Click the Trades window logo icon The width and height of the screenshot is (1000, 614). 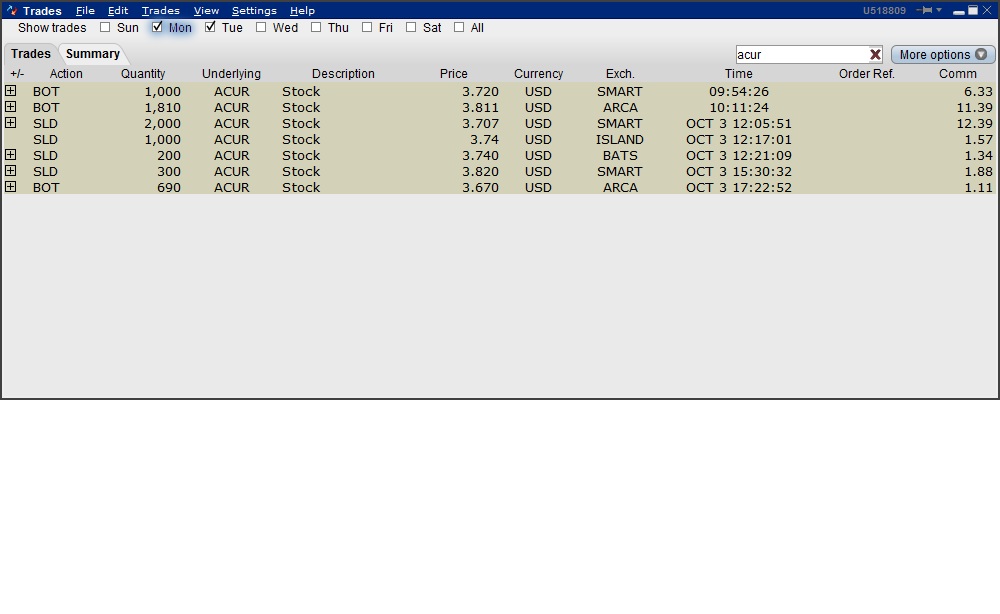(x=11, y=10)
